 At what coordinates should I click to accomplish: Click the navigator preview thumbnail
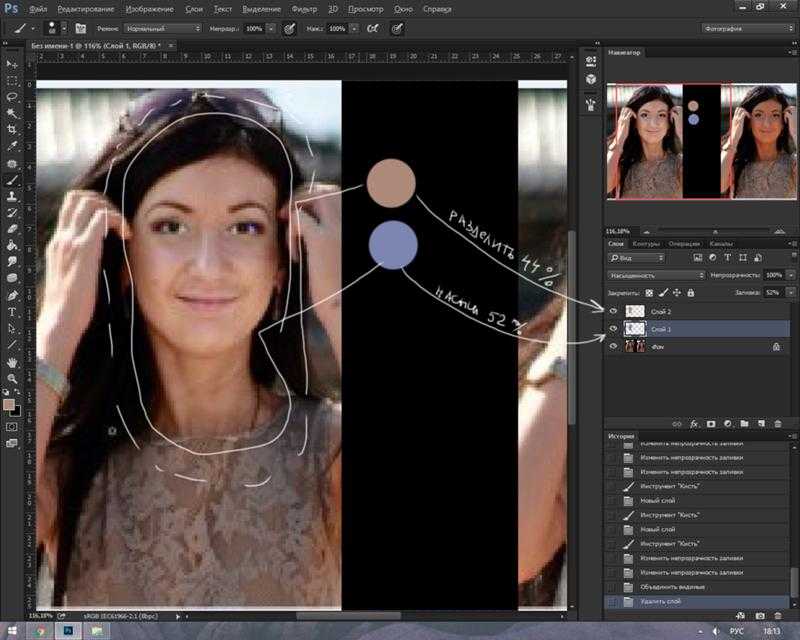click(x=701, y=141)
